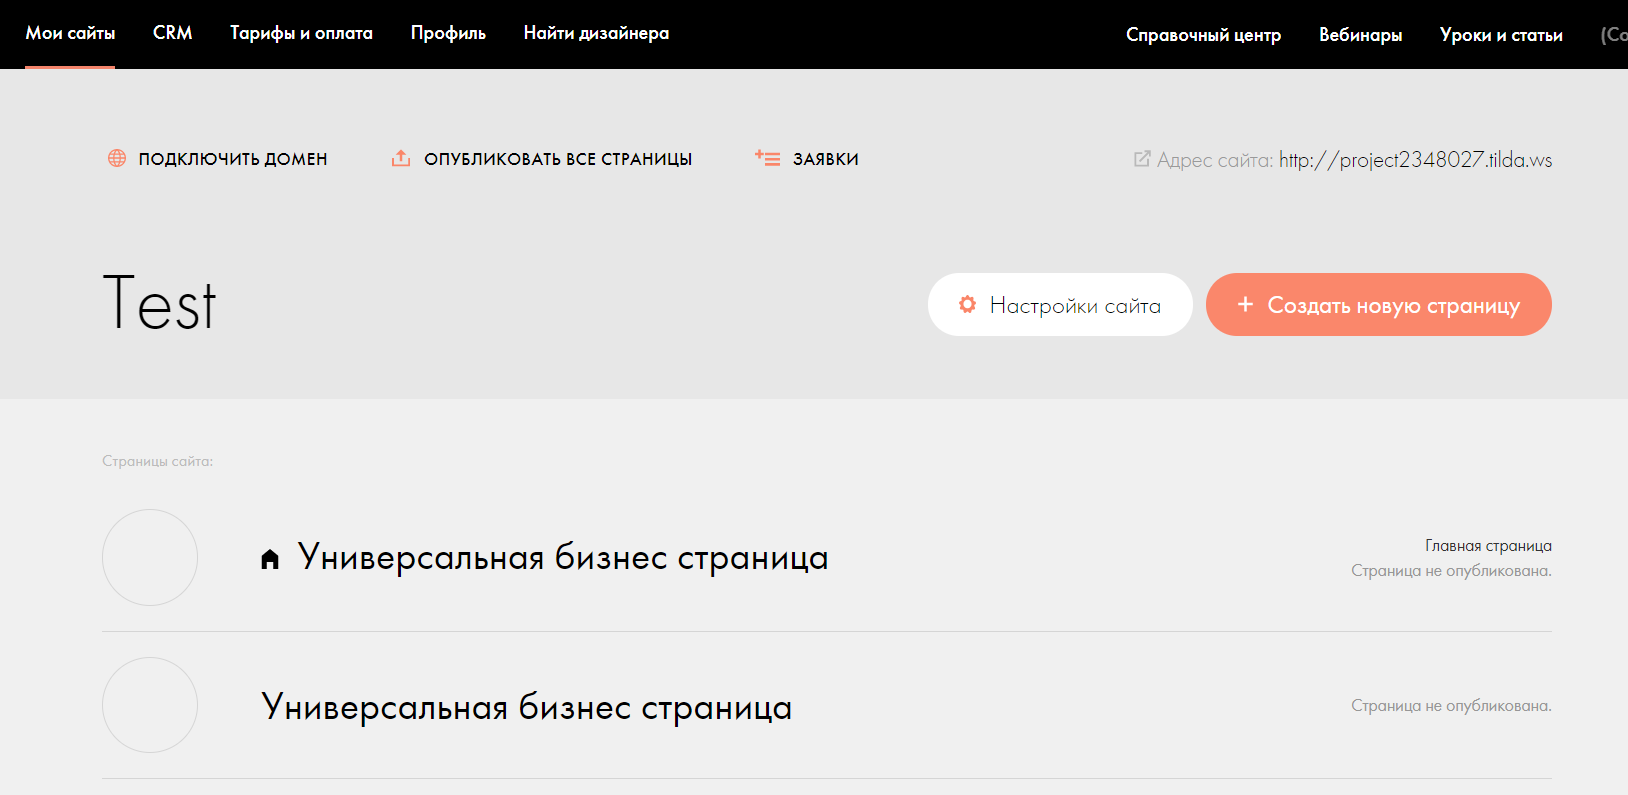The height and width of the screenshot is (795, 1628).
Task: Open the first Универсальная бизнес страница page title
Action: (x=563, y=557)
